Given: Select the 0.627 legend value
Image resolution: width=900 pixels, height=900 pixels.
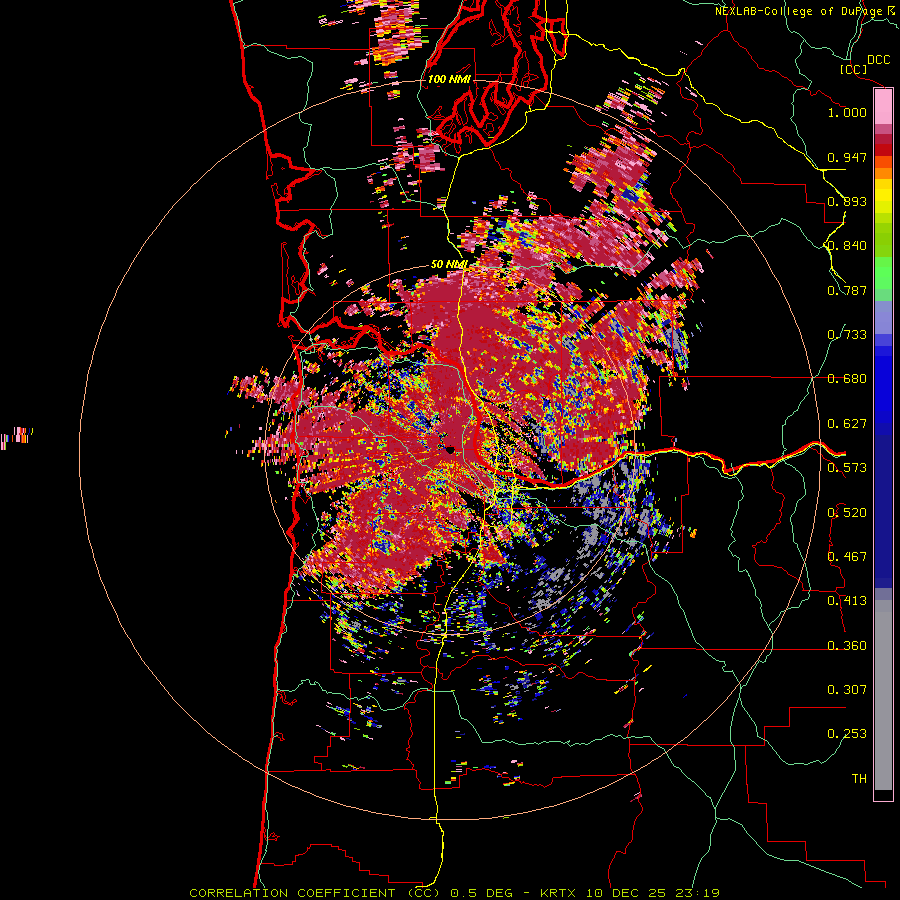Looking at the screenshot, I should [847, 424].
